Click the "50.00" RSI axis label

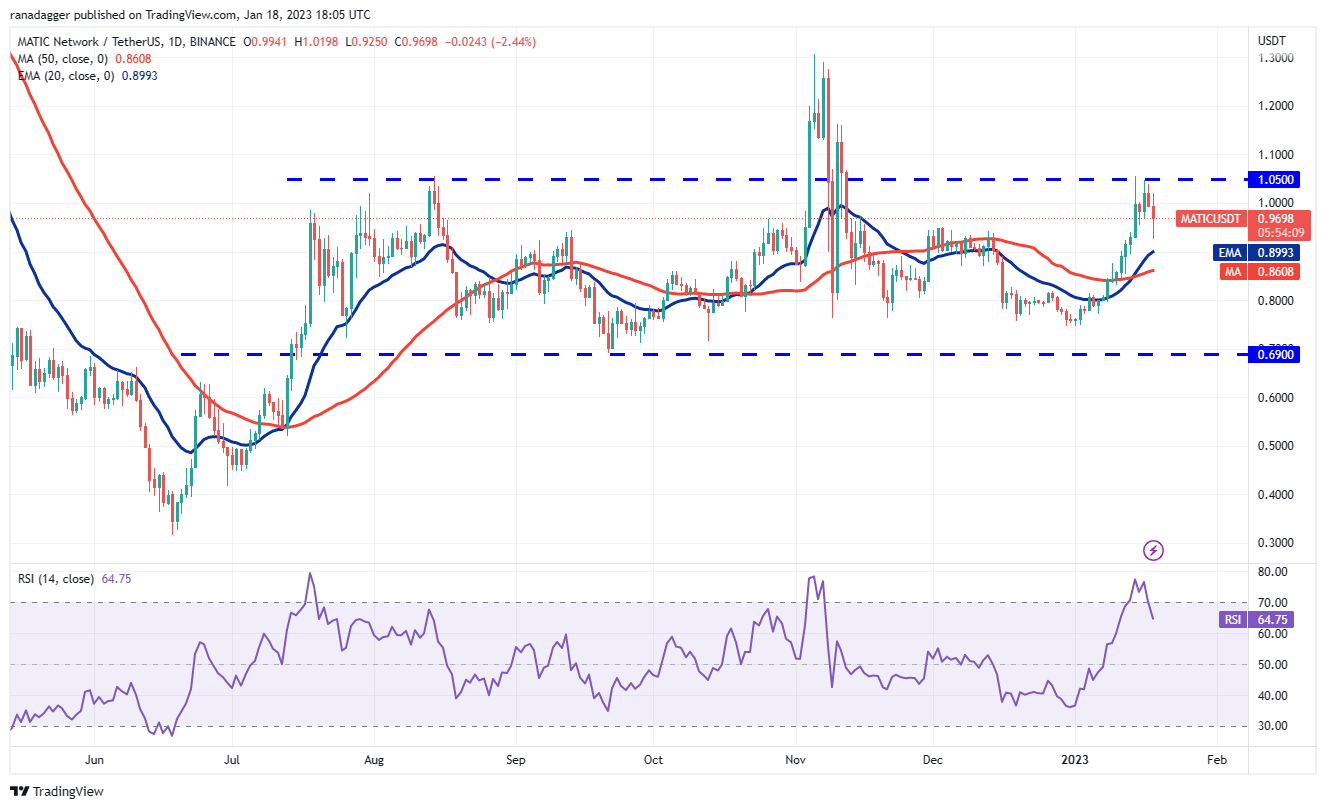tap(1273, 665)
